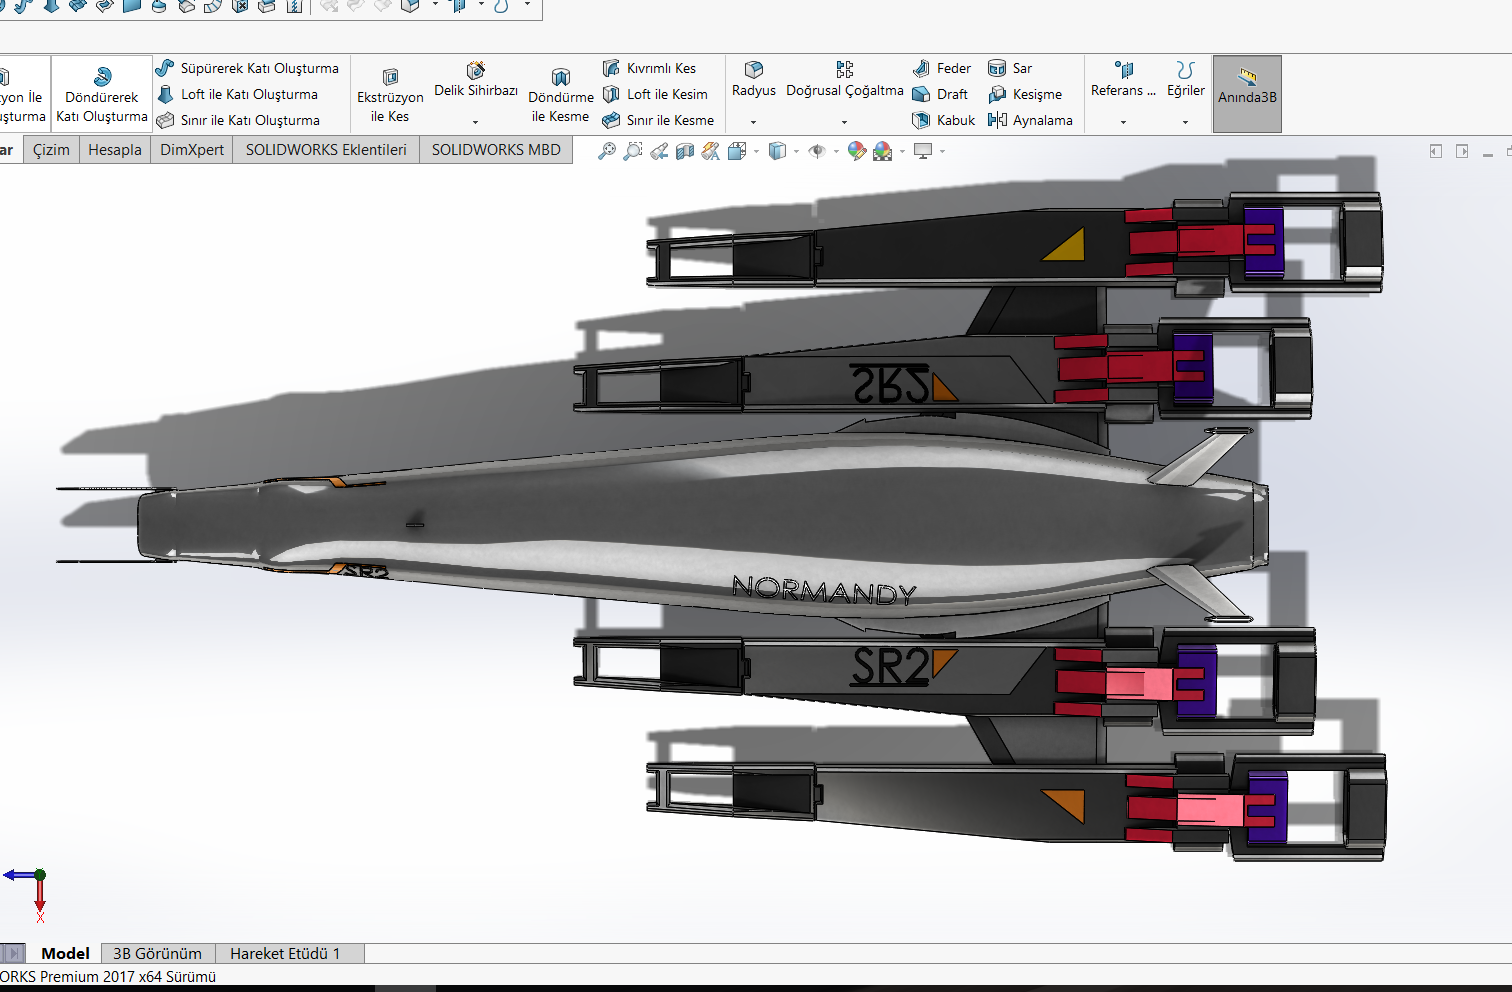This screenshot has width=1512, height=992.
Task: Click Previous View icon
Action: (x=659, y=151)
